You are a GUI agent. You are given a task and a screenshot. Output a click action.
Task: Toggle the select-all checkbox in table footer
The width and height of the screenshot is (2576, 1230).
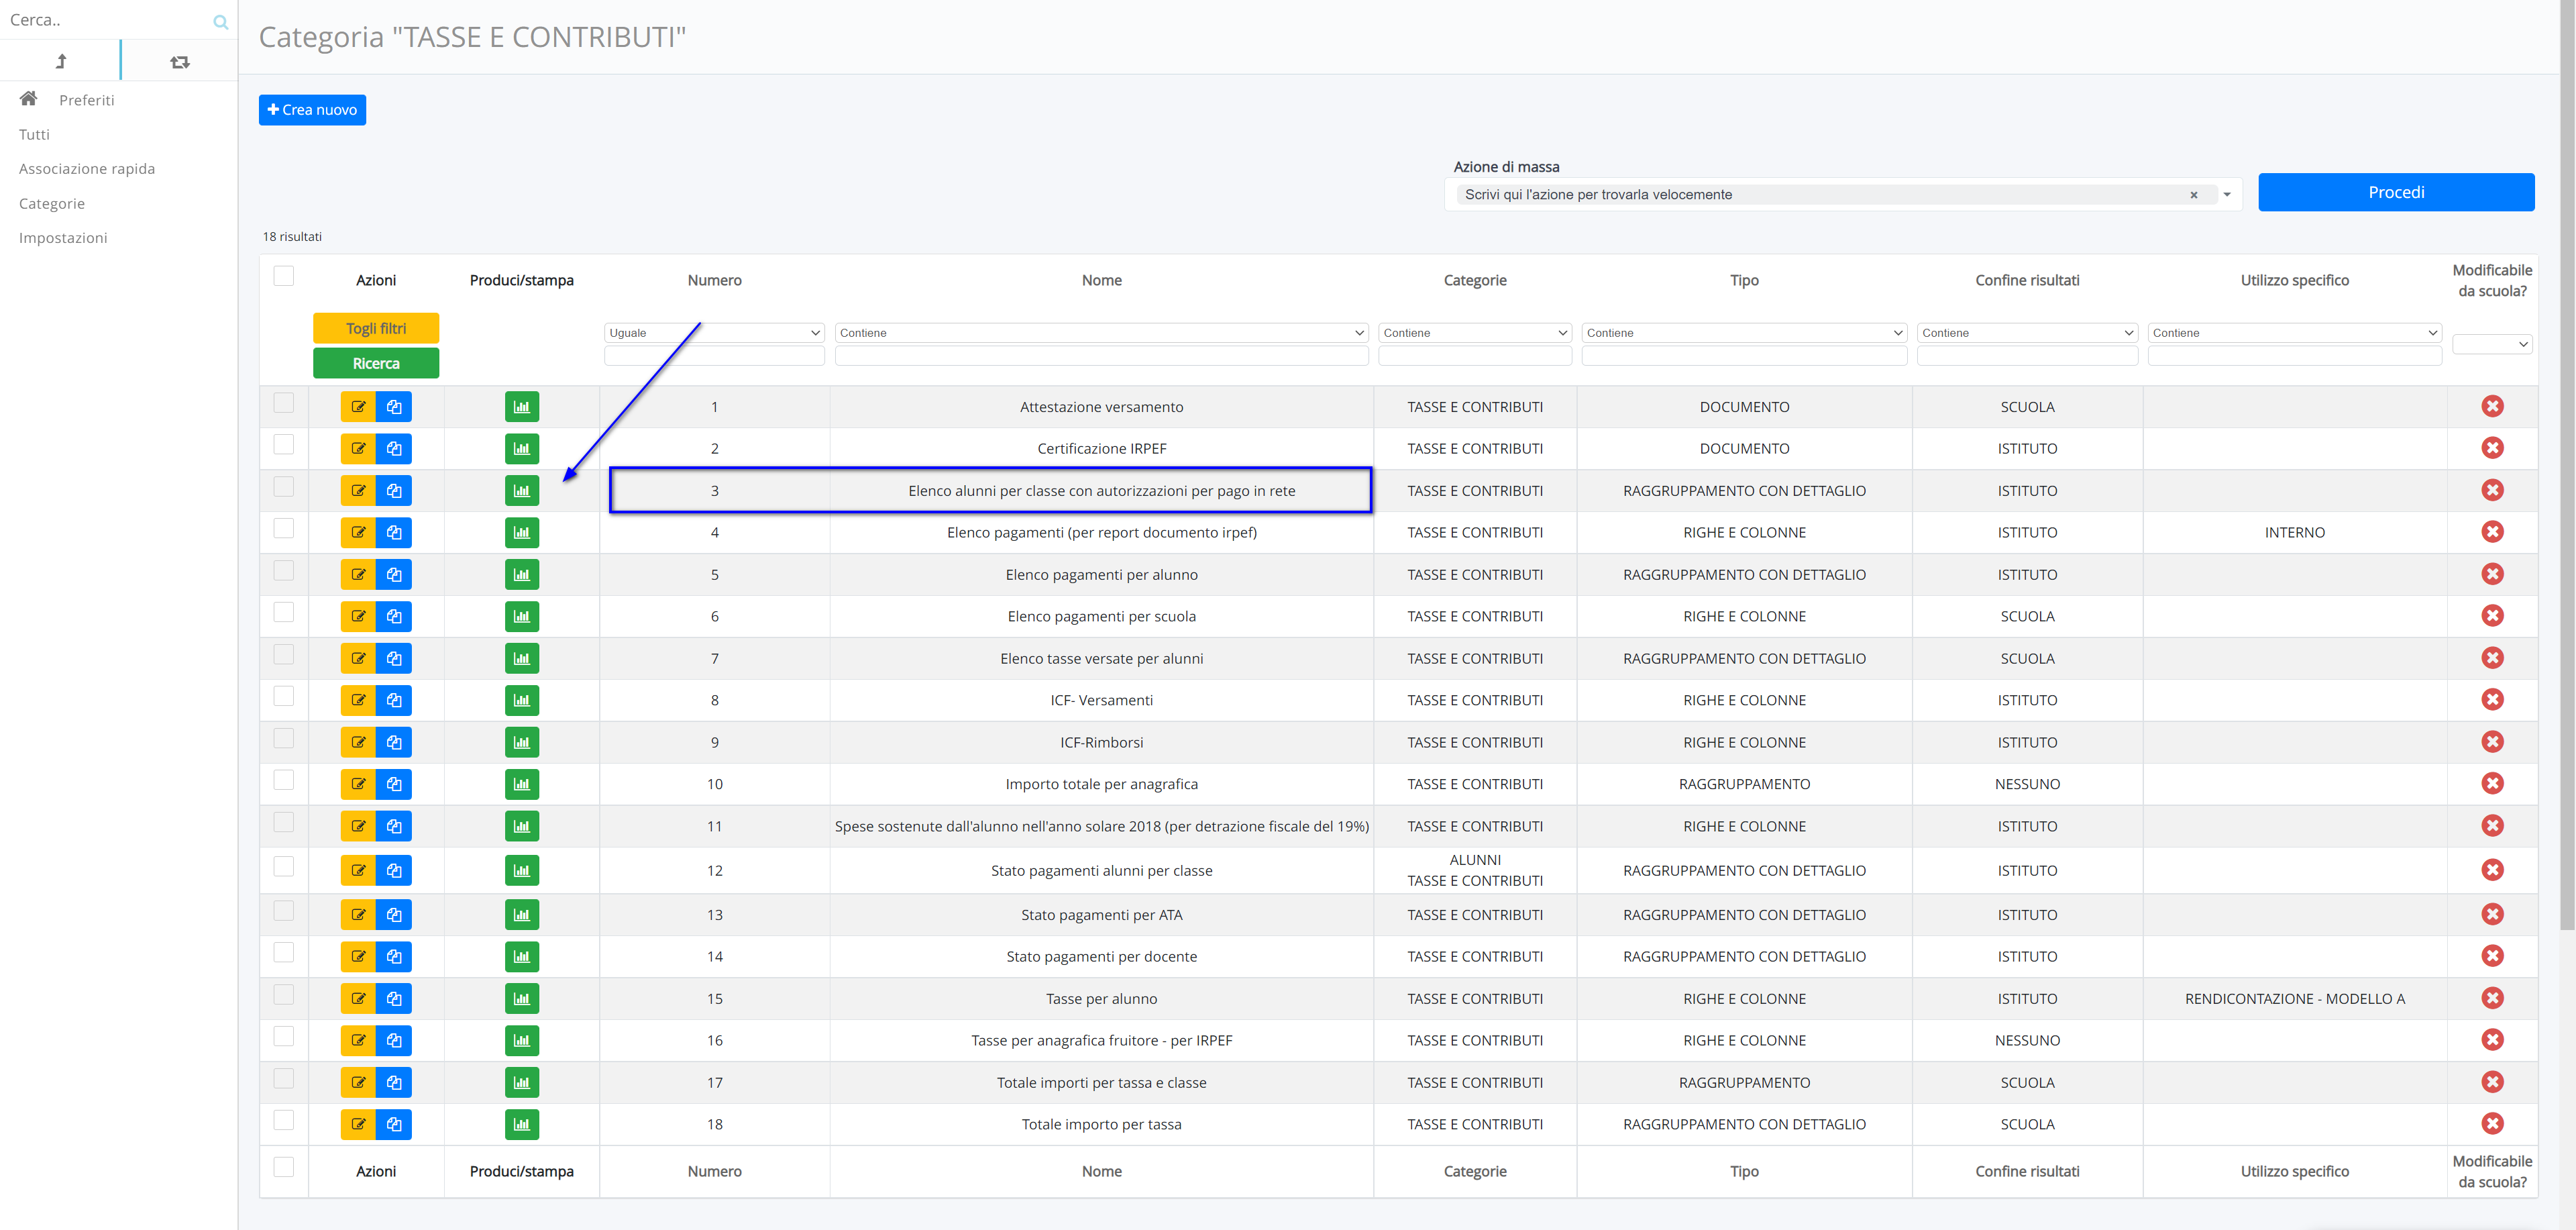pyautogui.click(x=284, y=1167)
